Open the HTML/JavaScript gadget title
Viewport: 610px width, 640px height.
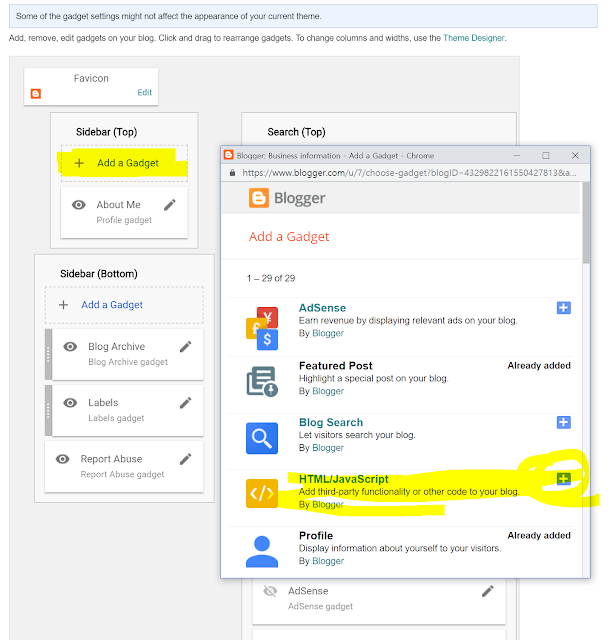[343, 479]
